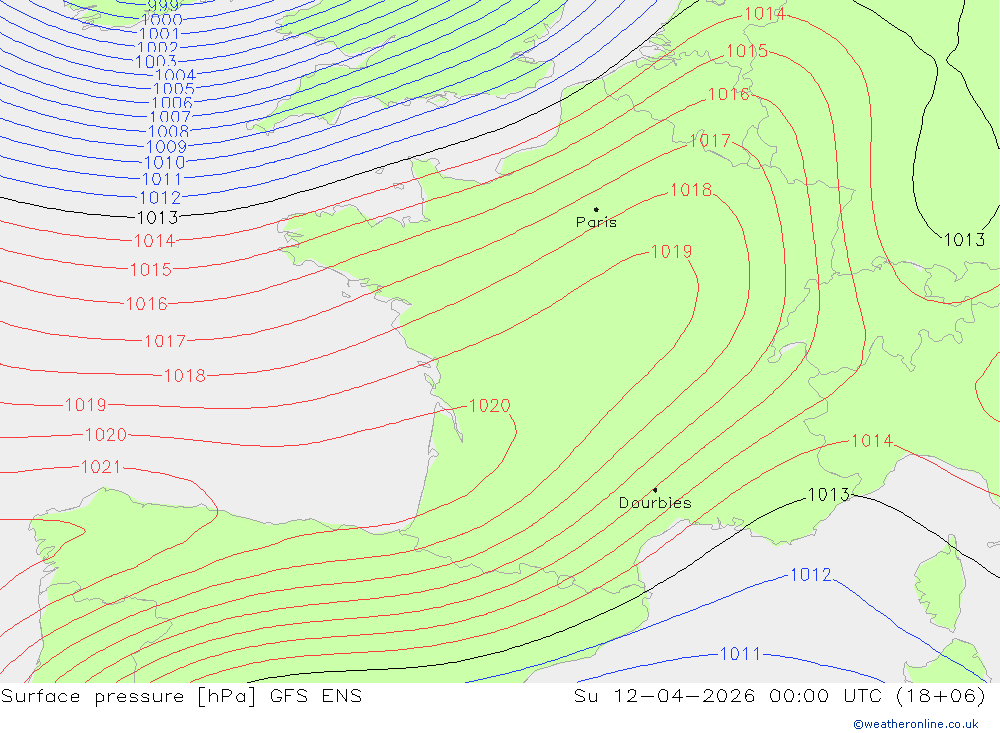This screenshot has height=733, width=1000.
Task: Click the blue 1006 isobar label
Action: coord(172,103)
